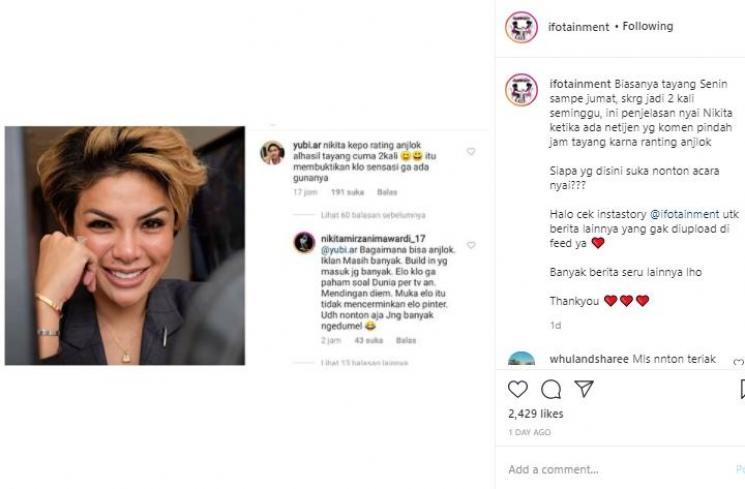
Task: Like whulandsharee's comment with small heart
Action: coord(739,363)
